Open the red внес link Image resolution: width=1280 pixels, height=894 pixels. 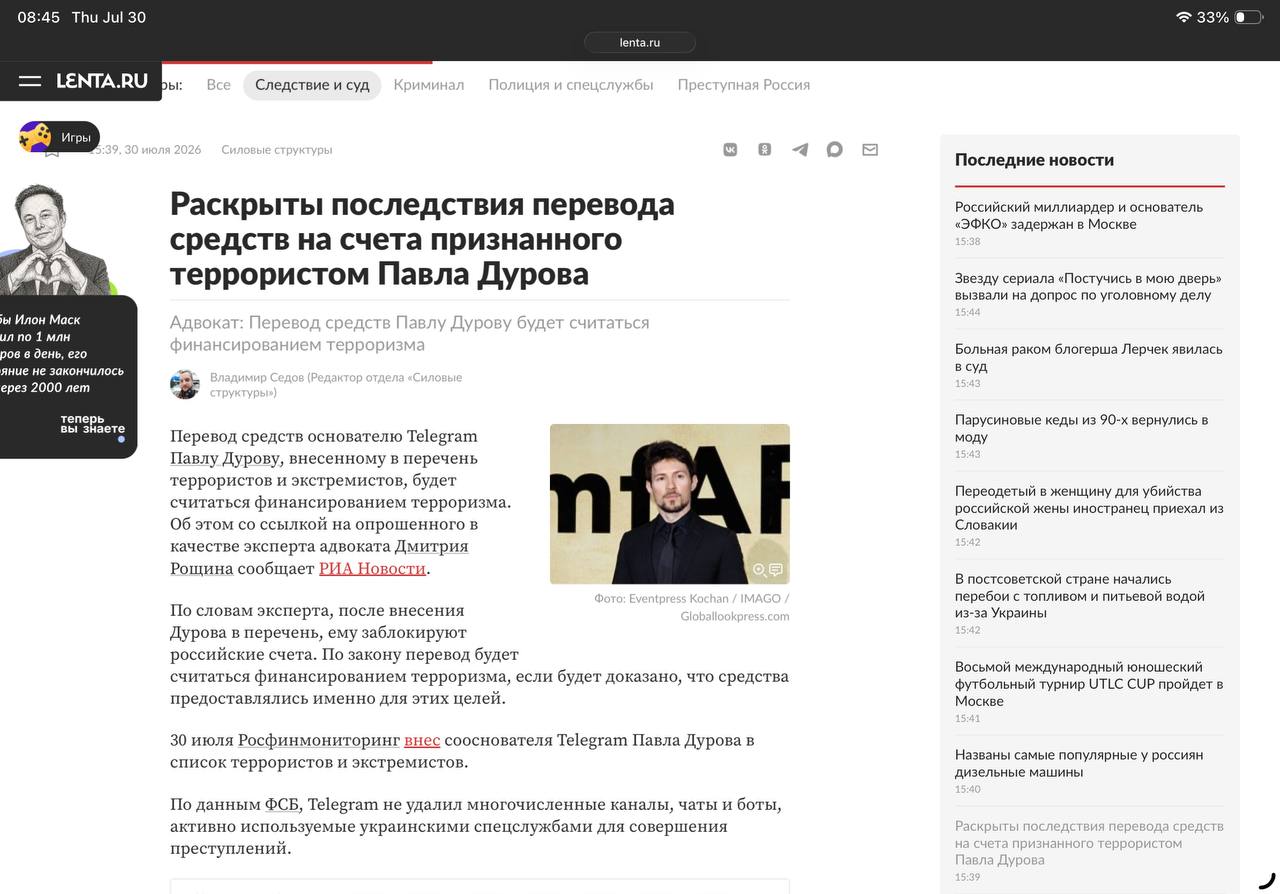coord(422,740)
